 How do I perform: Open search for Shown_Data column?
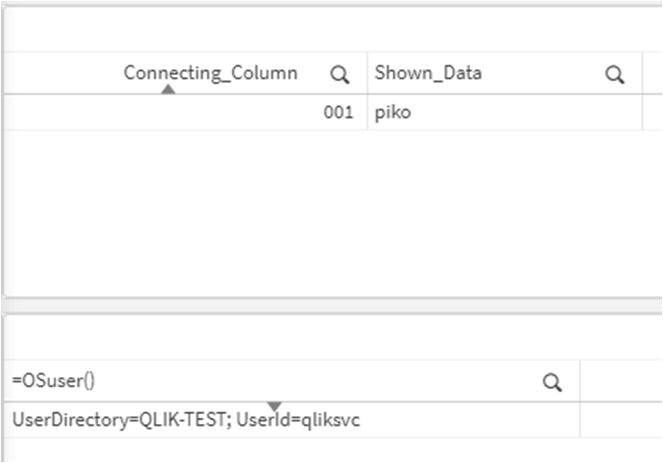pos(614,75)
